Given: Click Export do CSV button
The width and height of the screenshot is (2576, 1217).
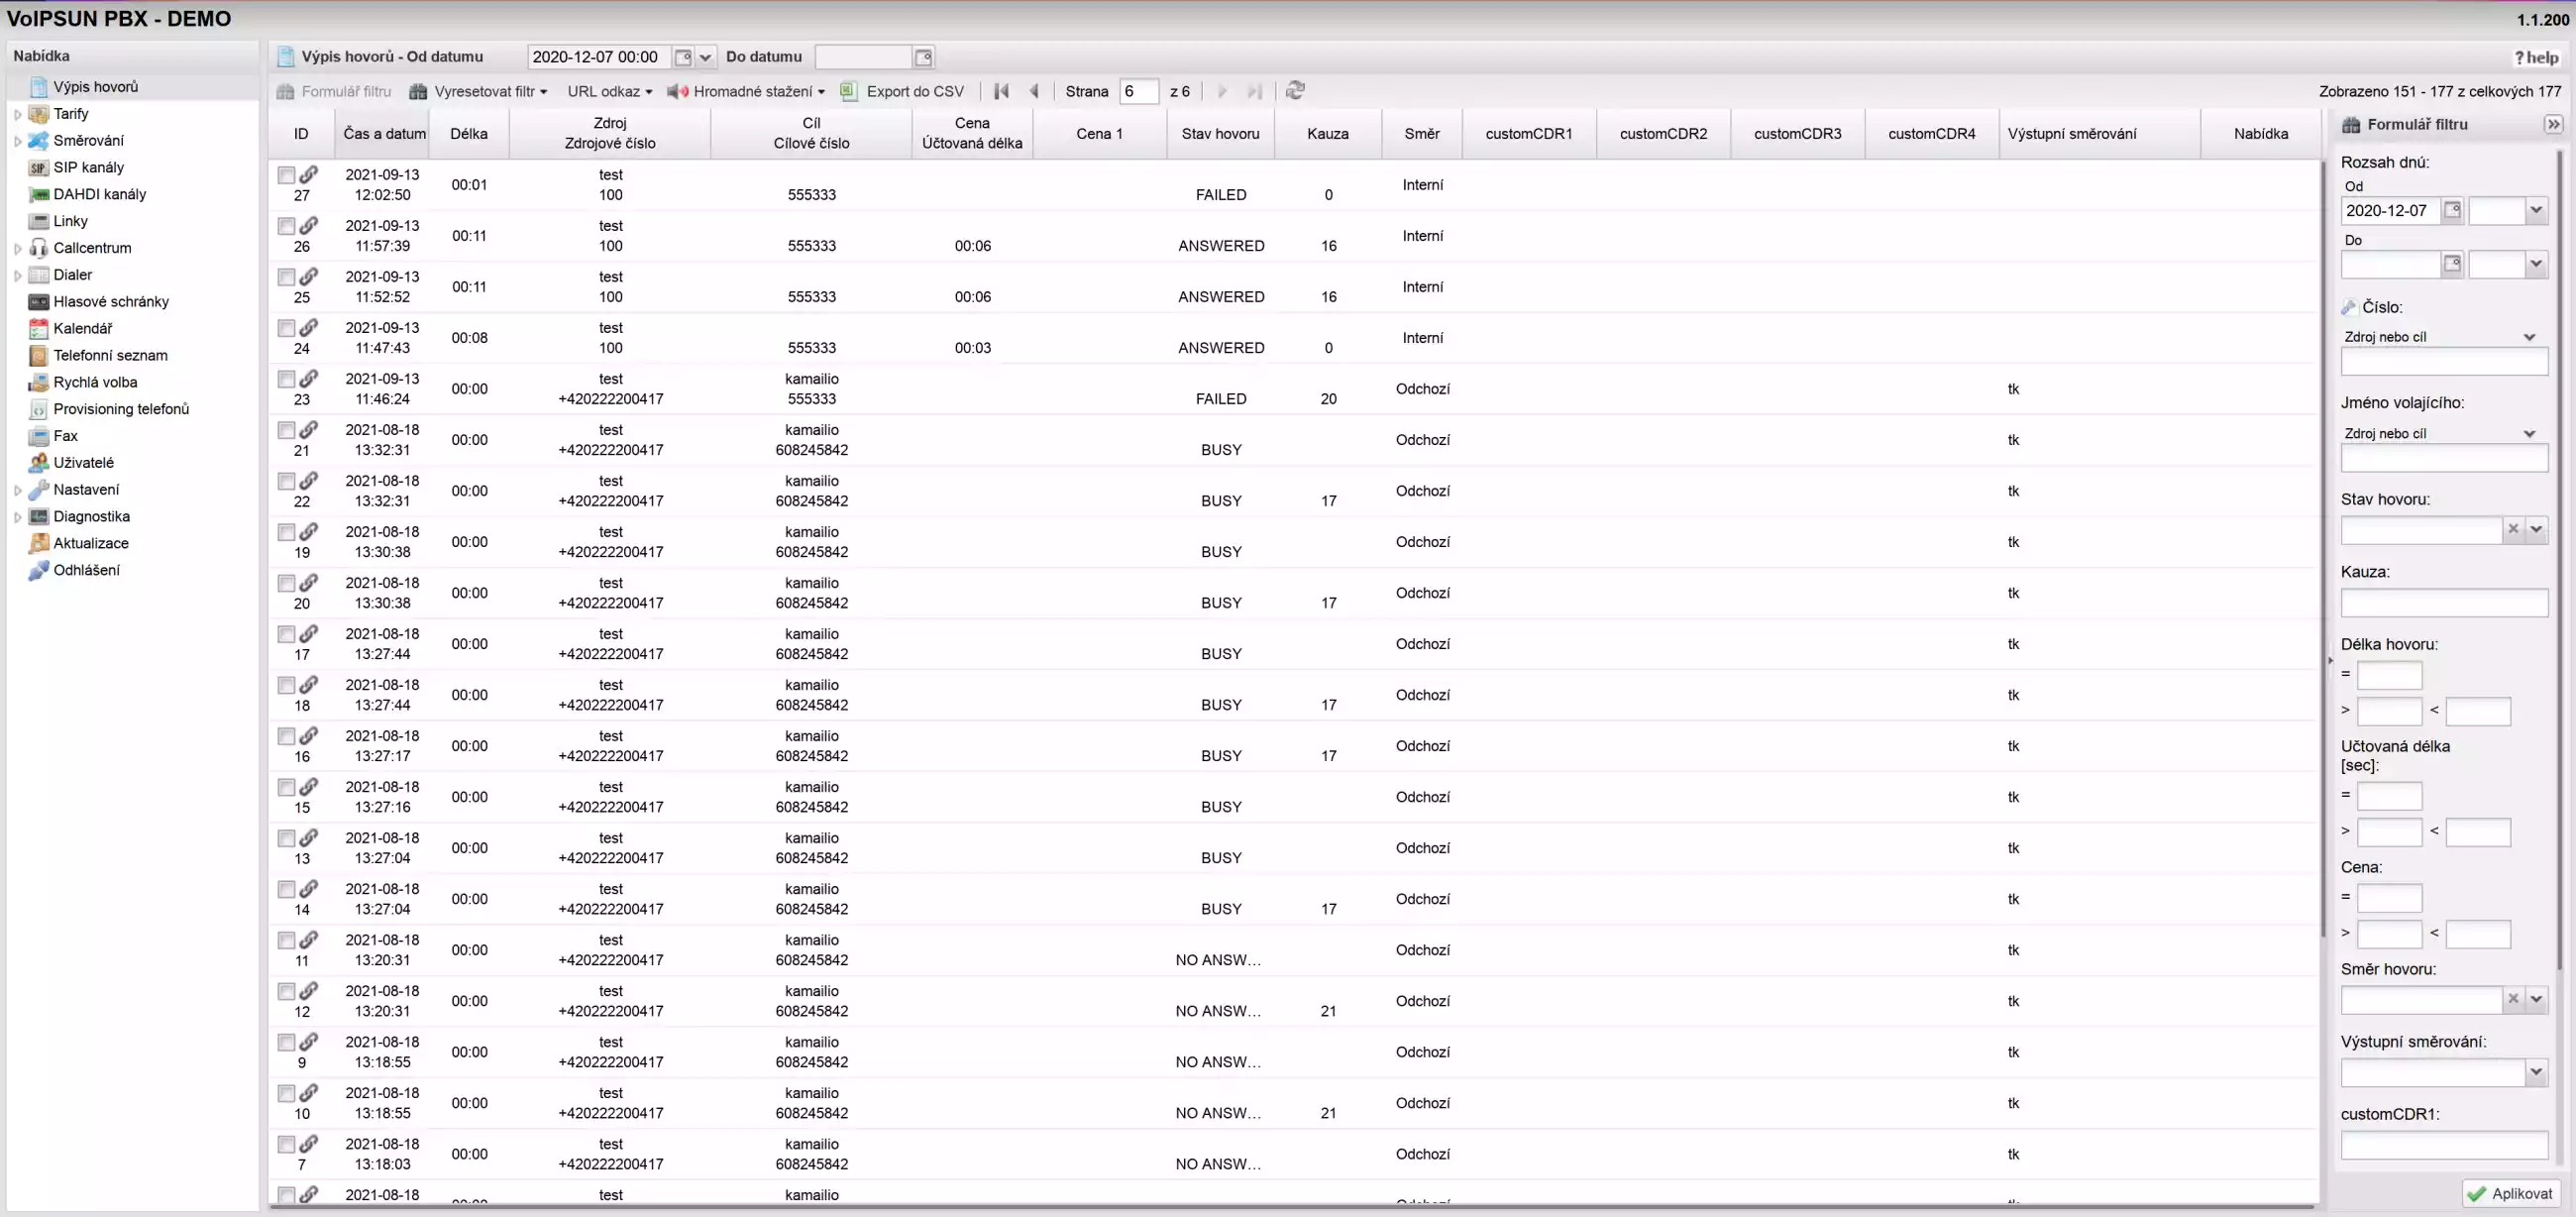Looking at the screenshot, I should pos(903,91).
